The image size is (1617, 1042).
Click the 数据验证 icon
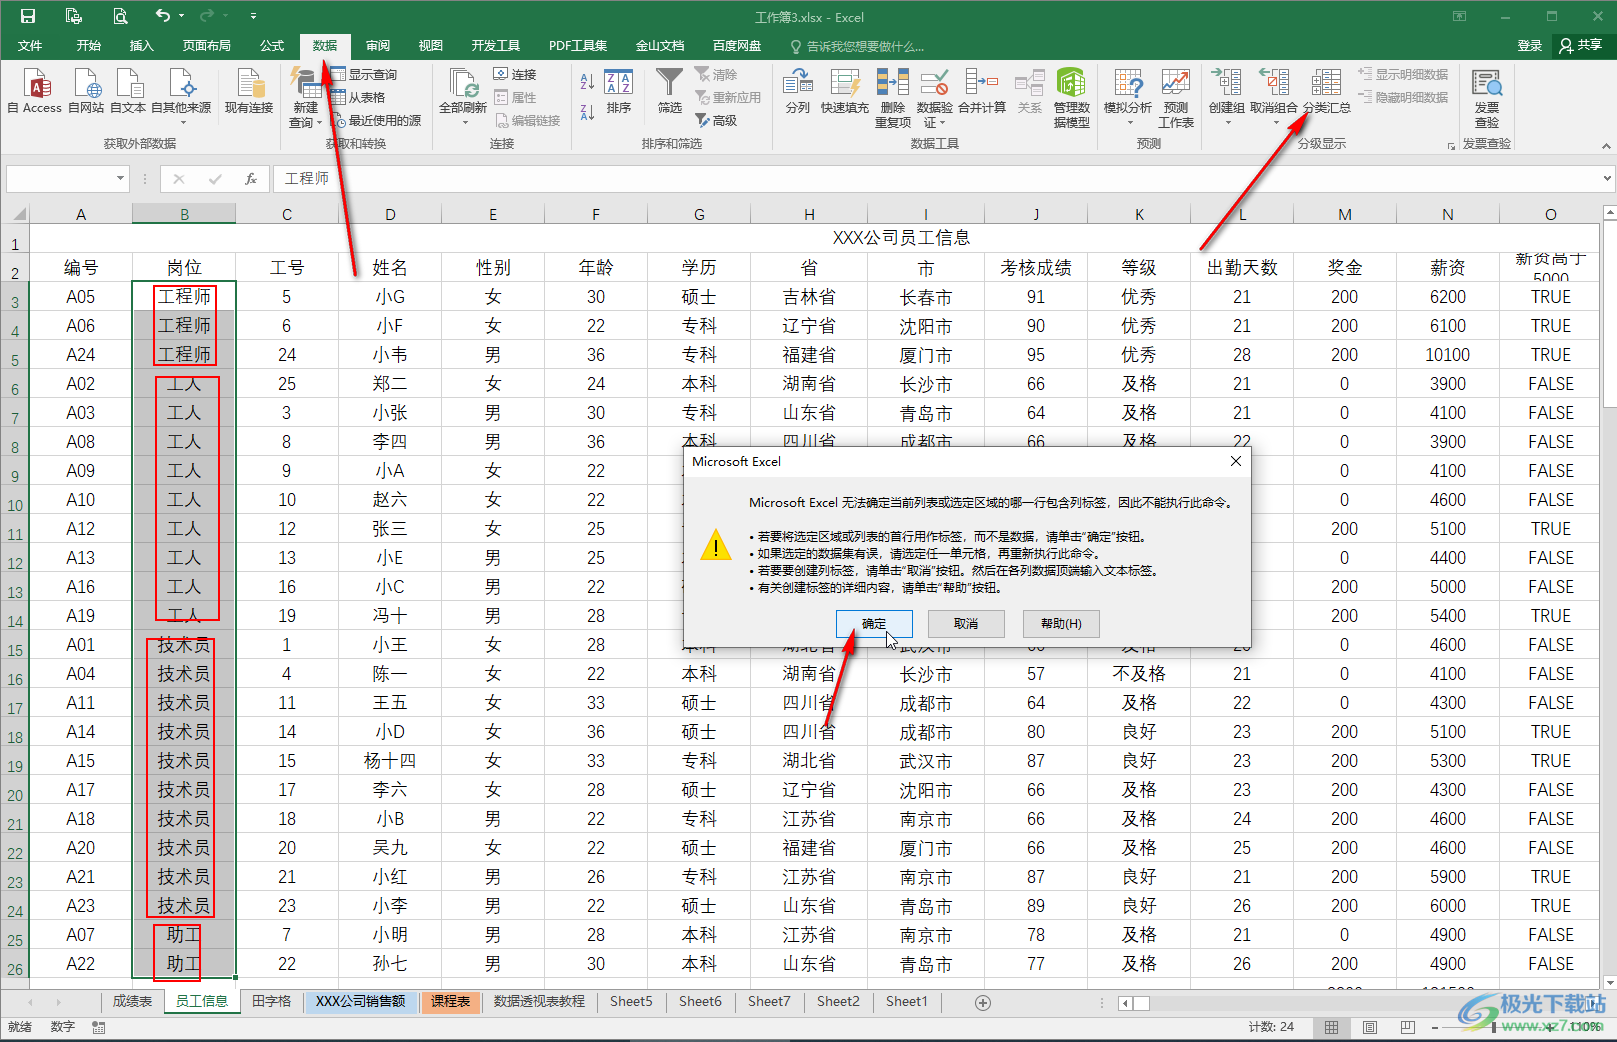[x=935, y=84]
